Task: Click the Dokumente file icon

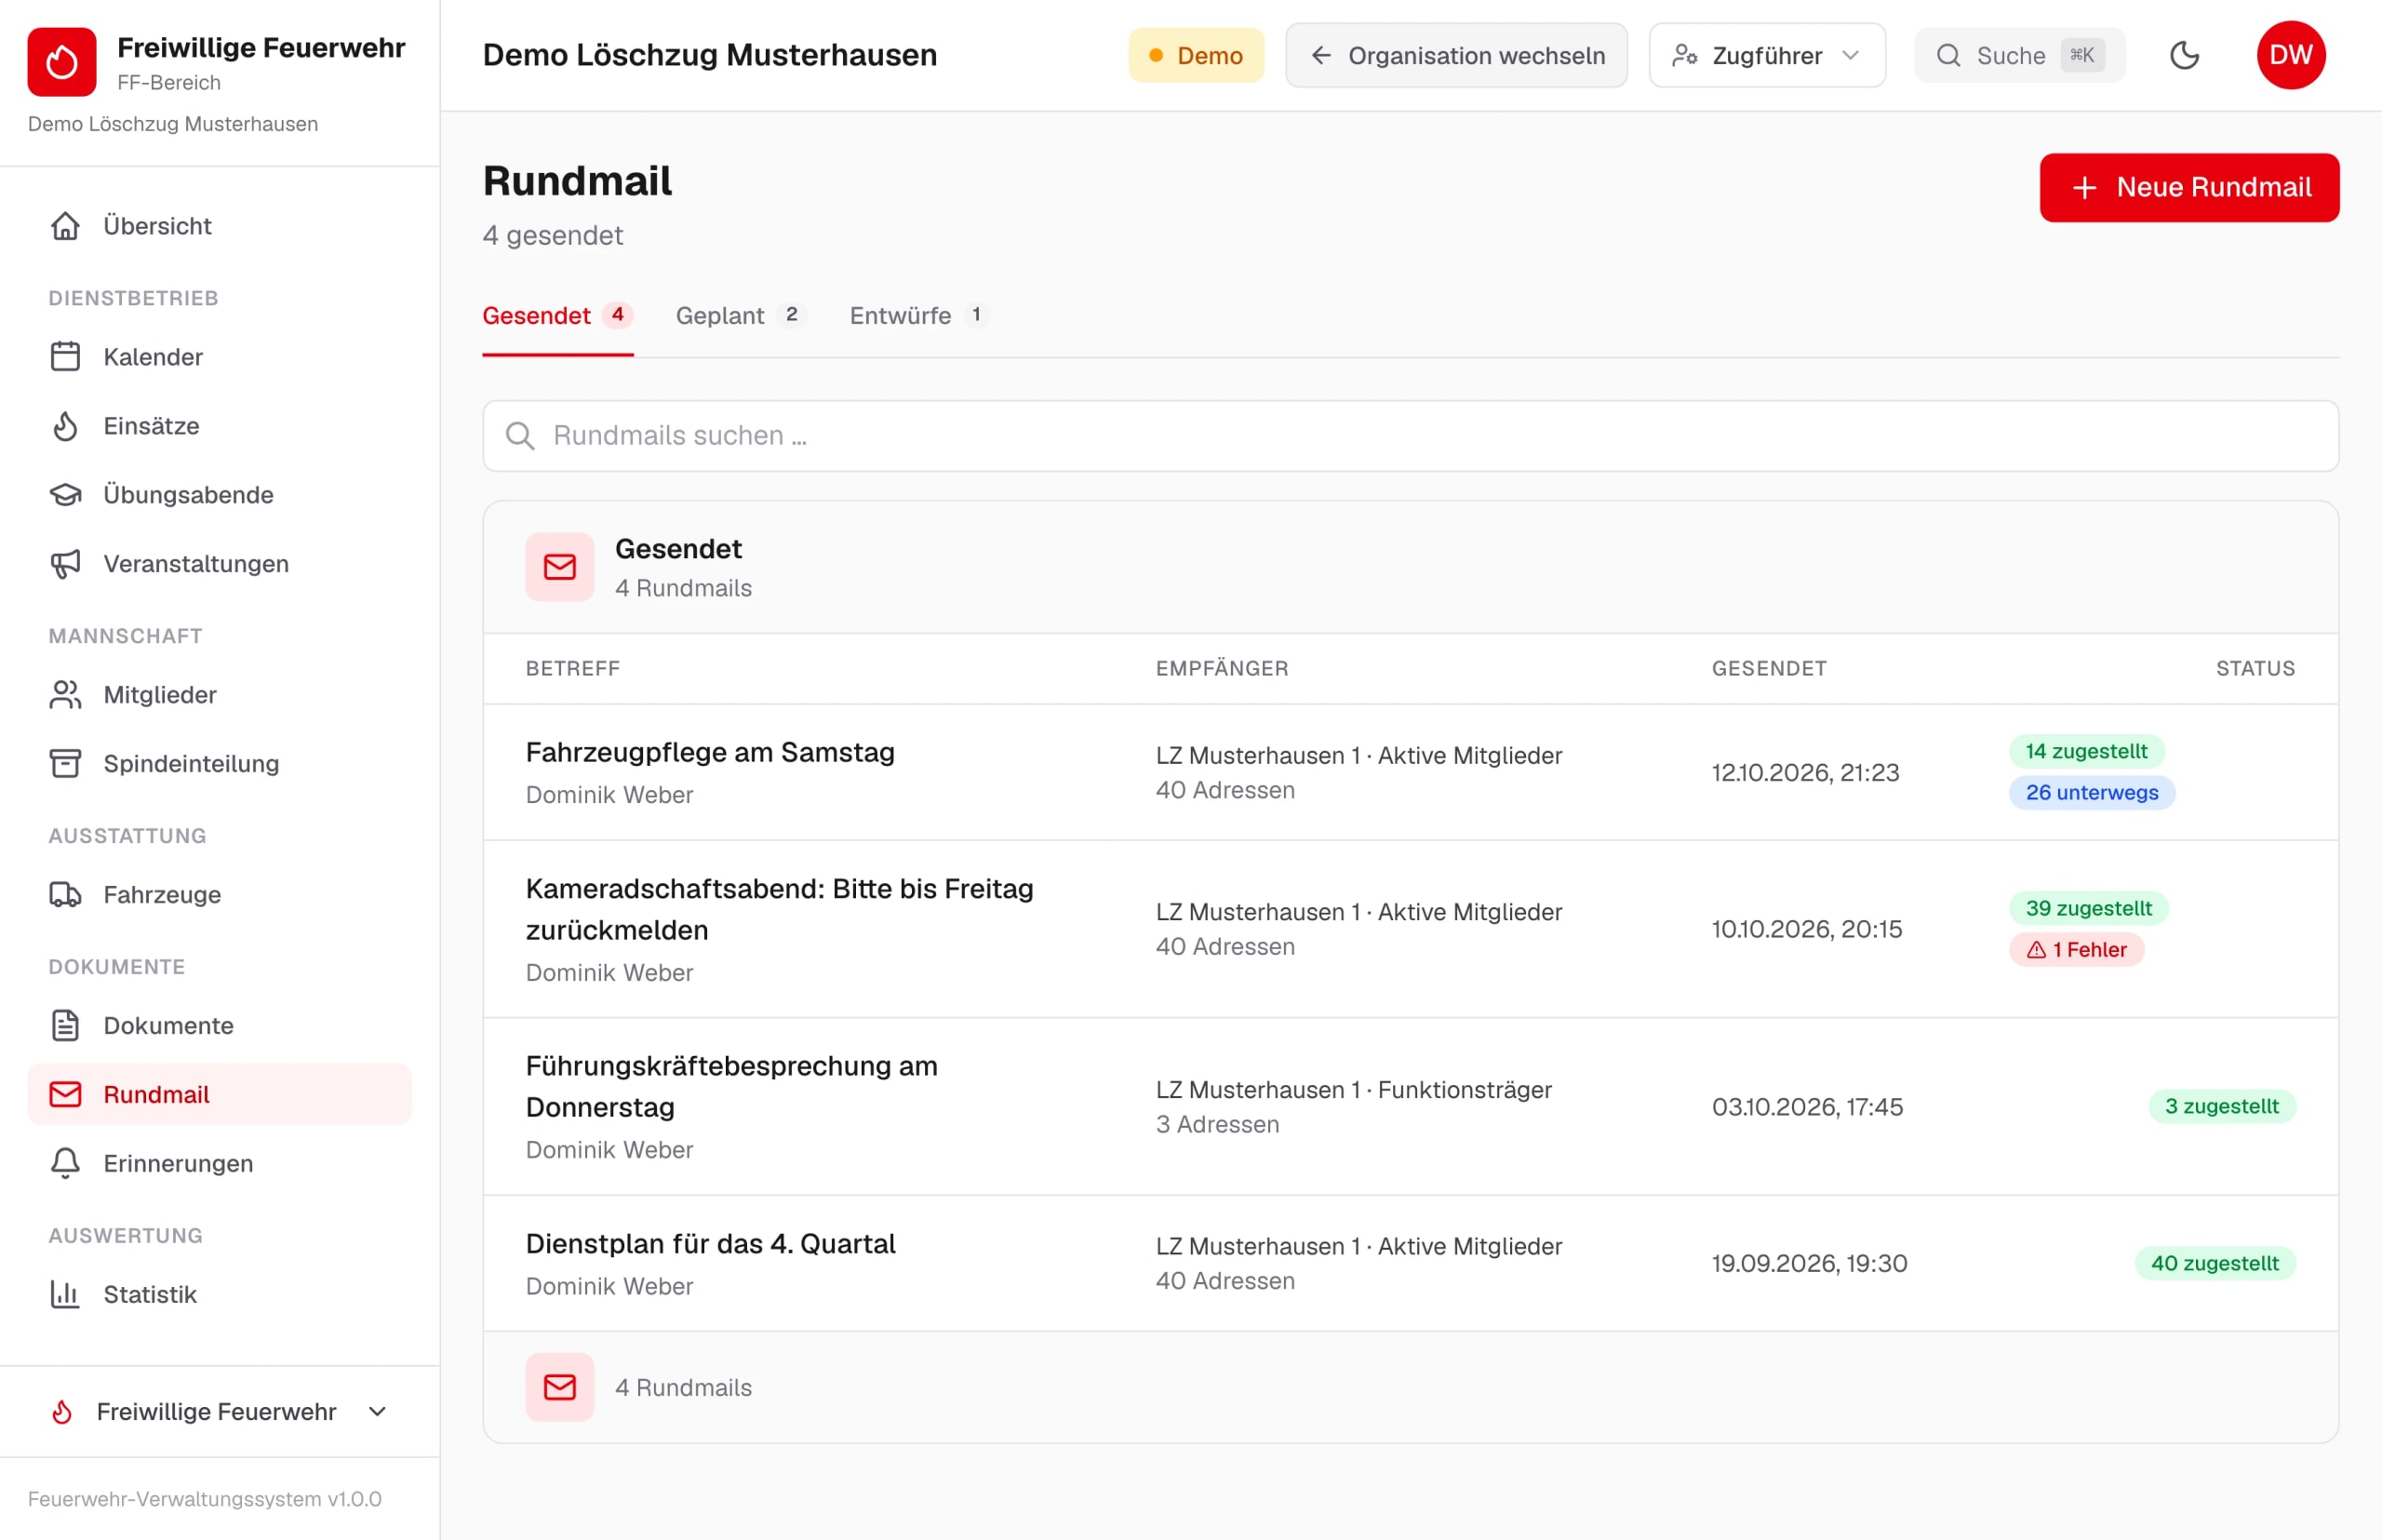Action: click(x=66, y=1026)
